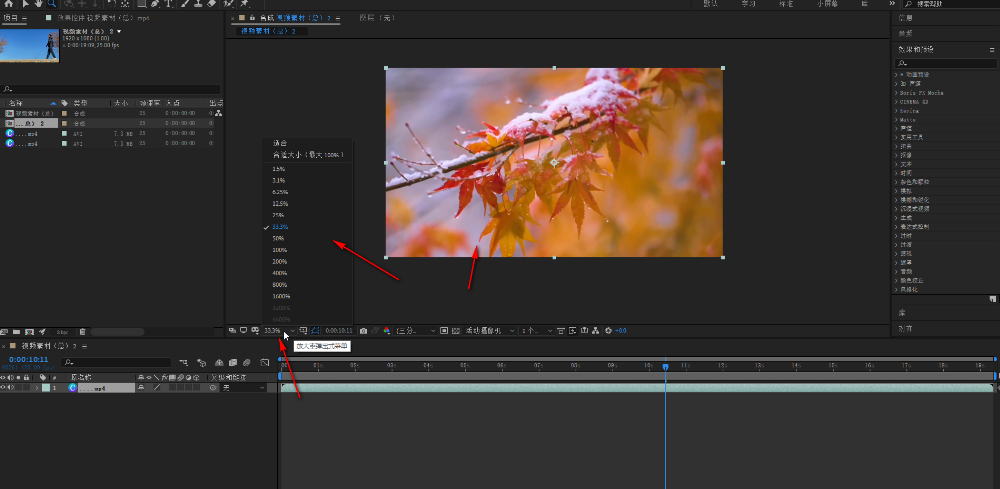Open the viewer resolution dropdown
The width and height of the screenshot is (1000, 489).
click(416, 331)
